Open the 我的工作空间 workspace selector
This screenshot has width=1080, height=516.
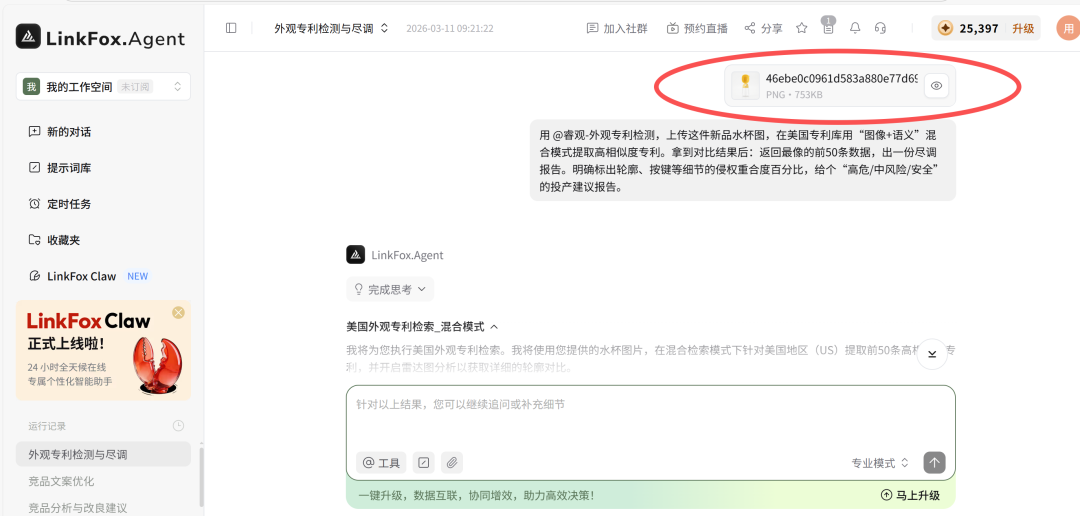[103, 87]
